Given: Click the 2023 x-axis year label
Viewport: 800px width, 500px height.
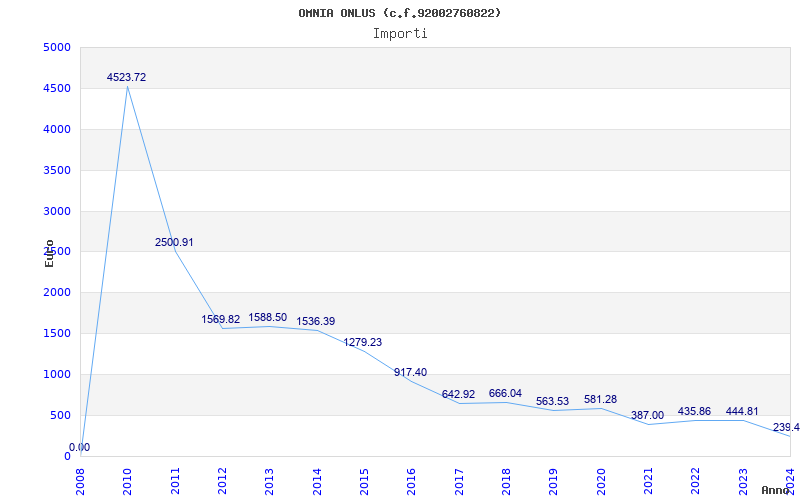Looking at the screenshot, I should [x=743, y=482].
